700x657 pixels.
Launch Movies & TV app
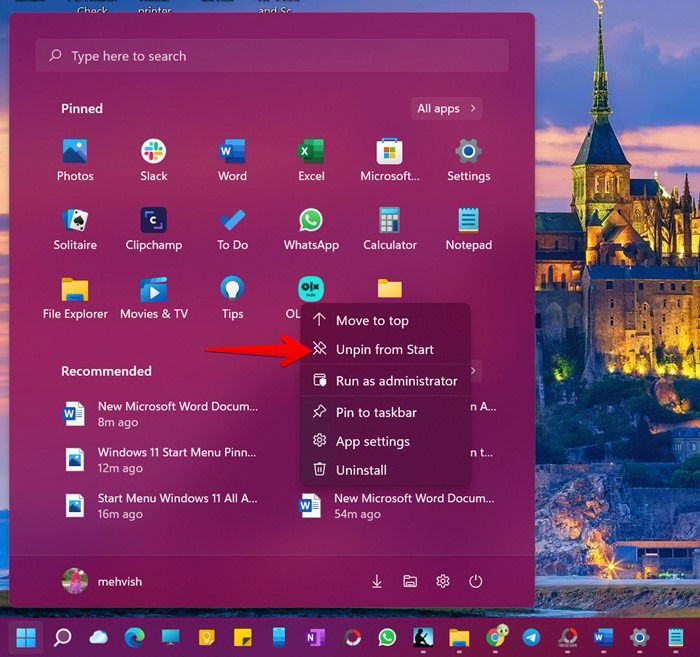point(154,298)
